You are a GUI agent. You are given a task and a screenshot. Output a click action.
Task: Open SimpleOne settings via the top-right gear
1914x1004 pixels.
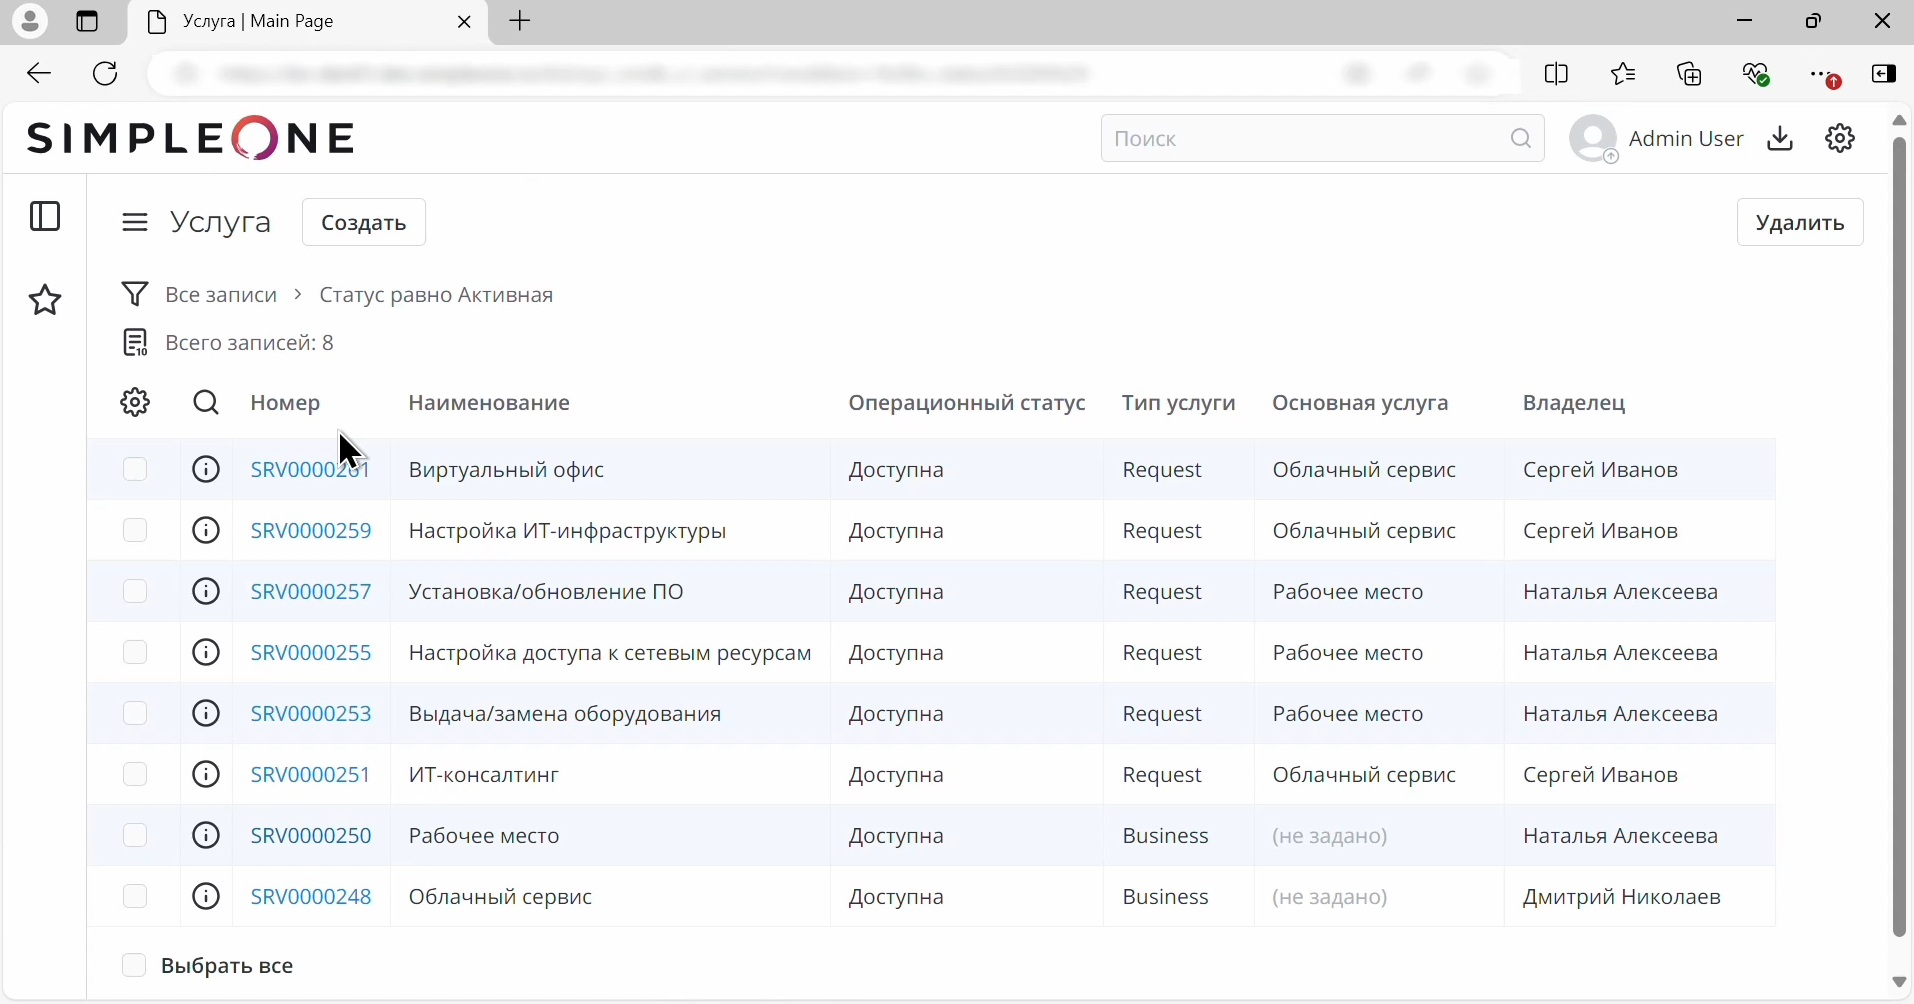coord(1841,138)
